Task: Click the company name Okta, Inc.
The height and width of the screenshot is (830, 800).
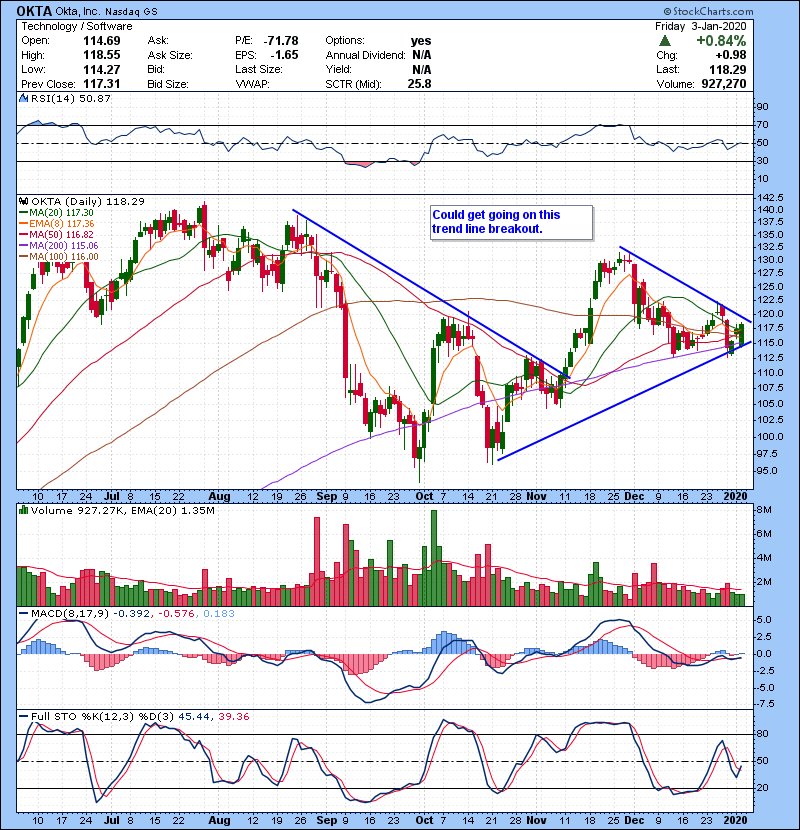Action: point(78,12)
